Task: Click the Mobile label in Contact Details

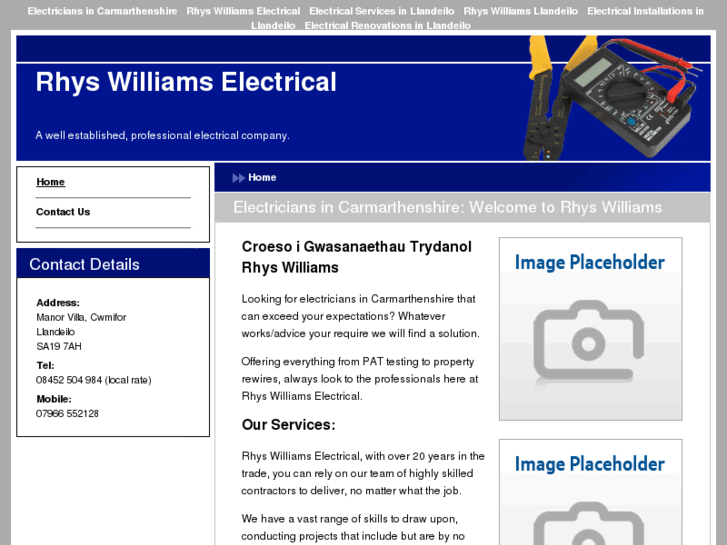Action: 54,399
